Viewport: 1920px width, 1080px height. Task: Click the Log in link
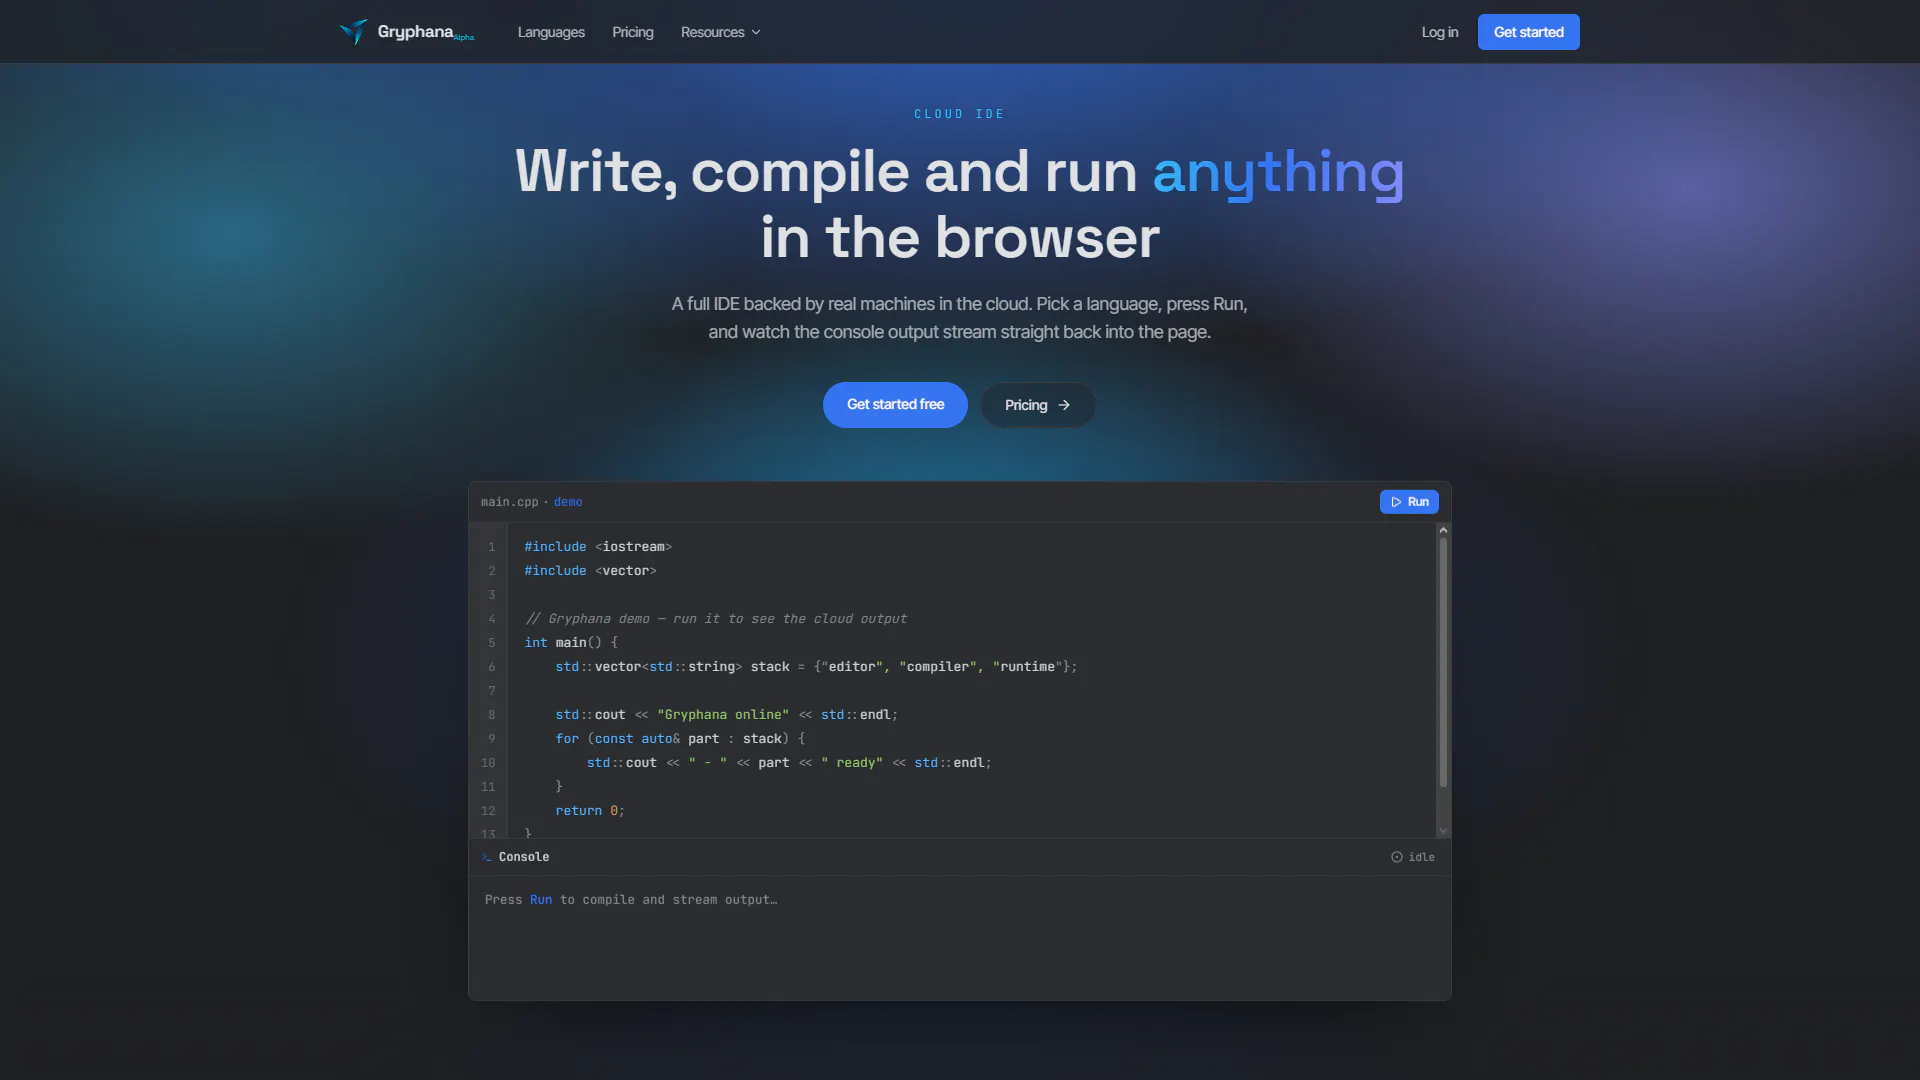1440,32
